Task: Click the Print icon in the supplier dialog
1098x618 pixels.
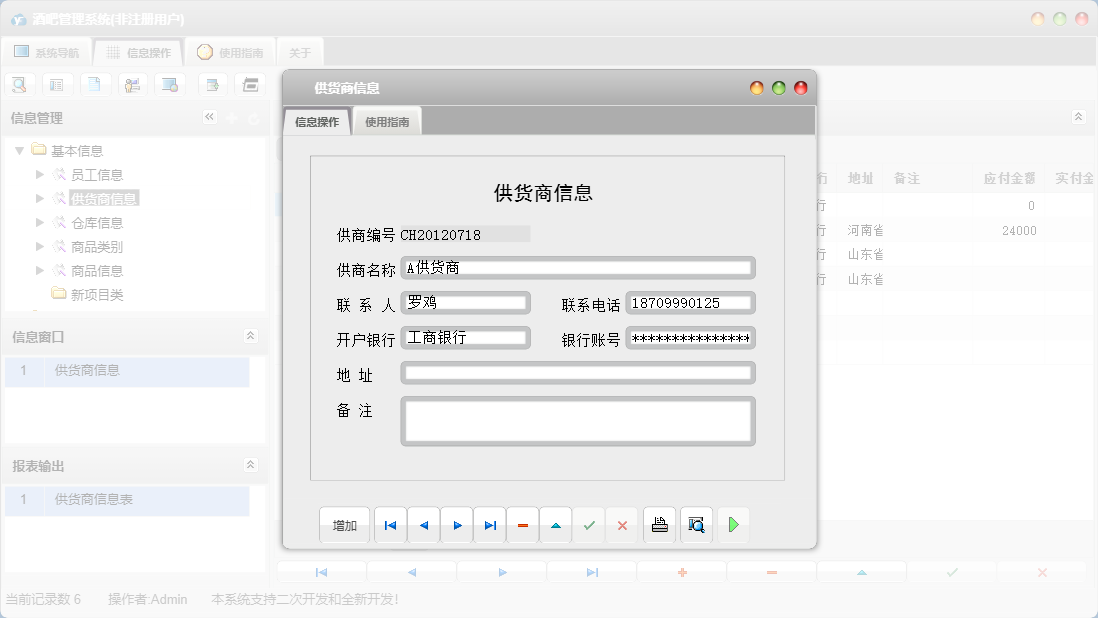Action: [x=659, y=525]
